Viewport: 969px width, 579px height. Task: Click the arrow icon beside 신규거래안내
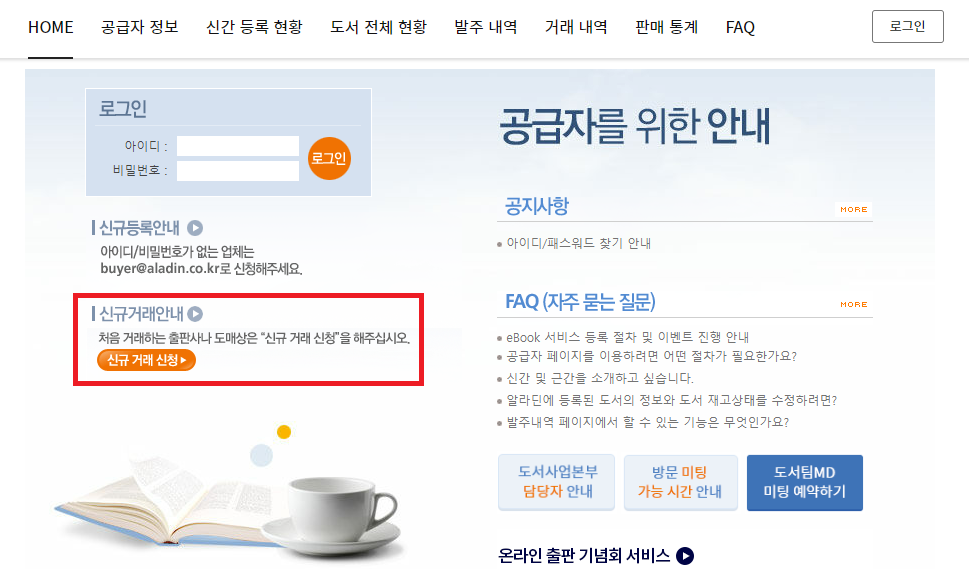(195, 314)
